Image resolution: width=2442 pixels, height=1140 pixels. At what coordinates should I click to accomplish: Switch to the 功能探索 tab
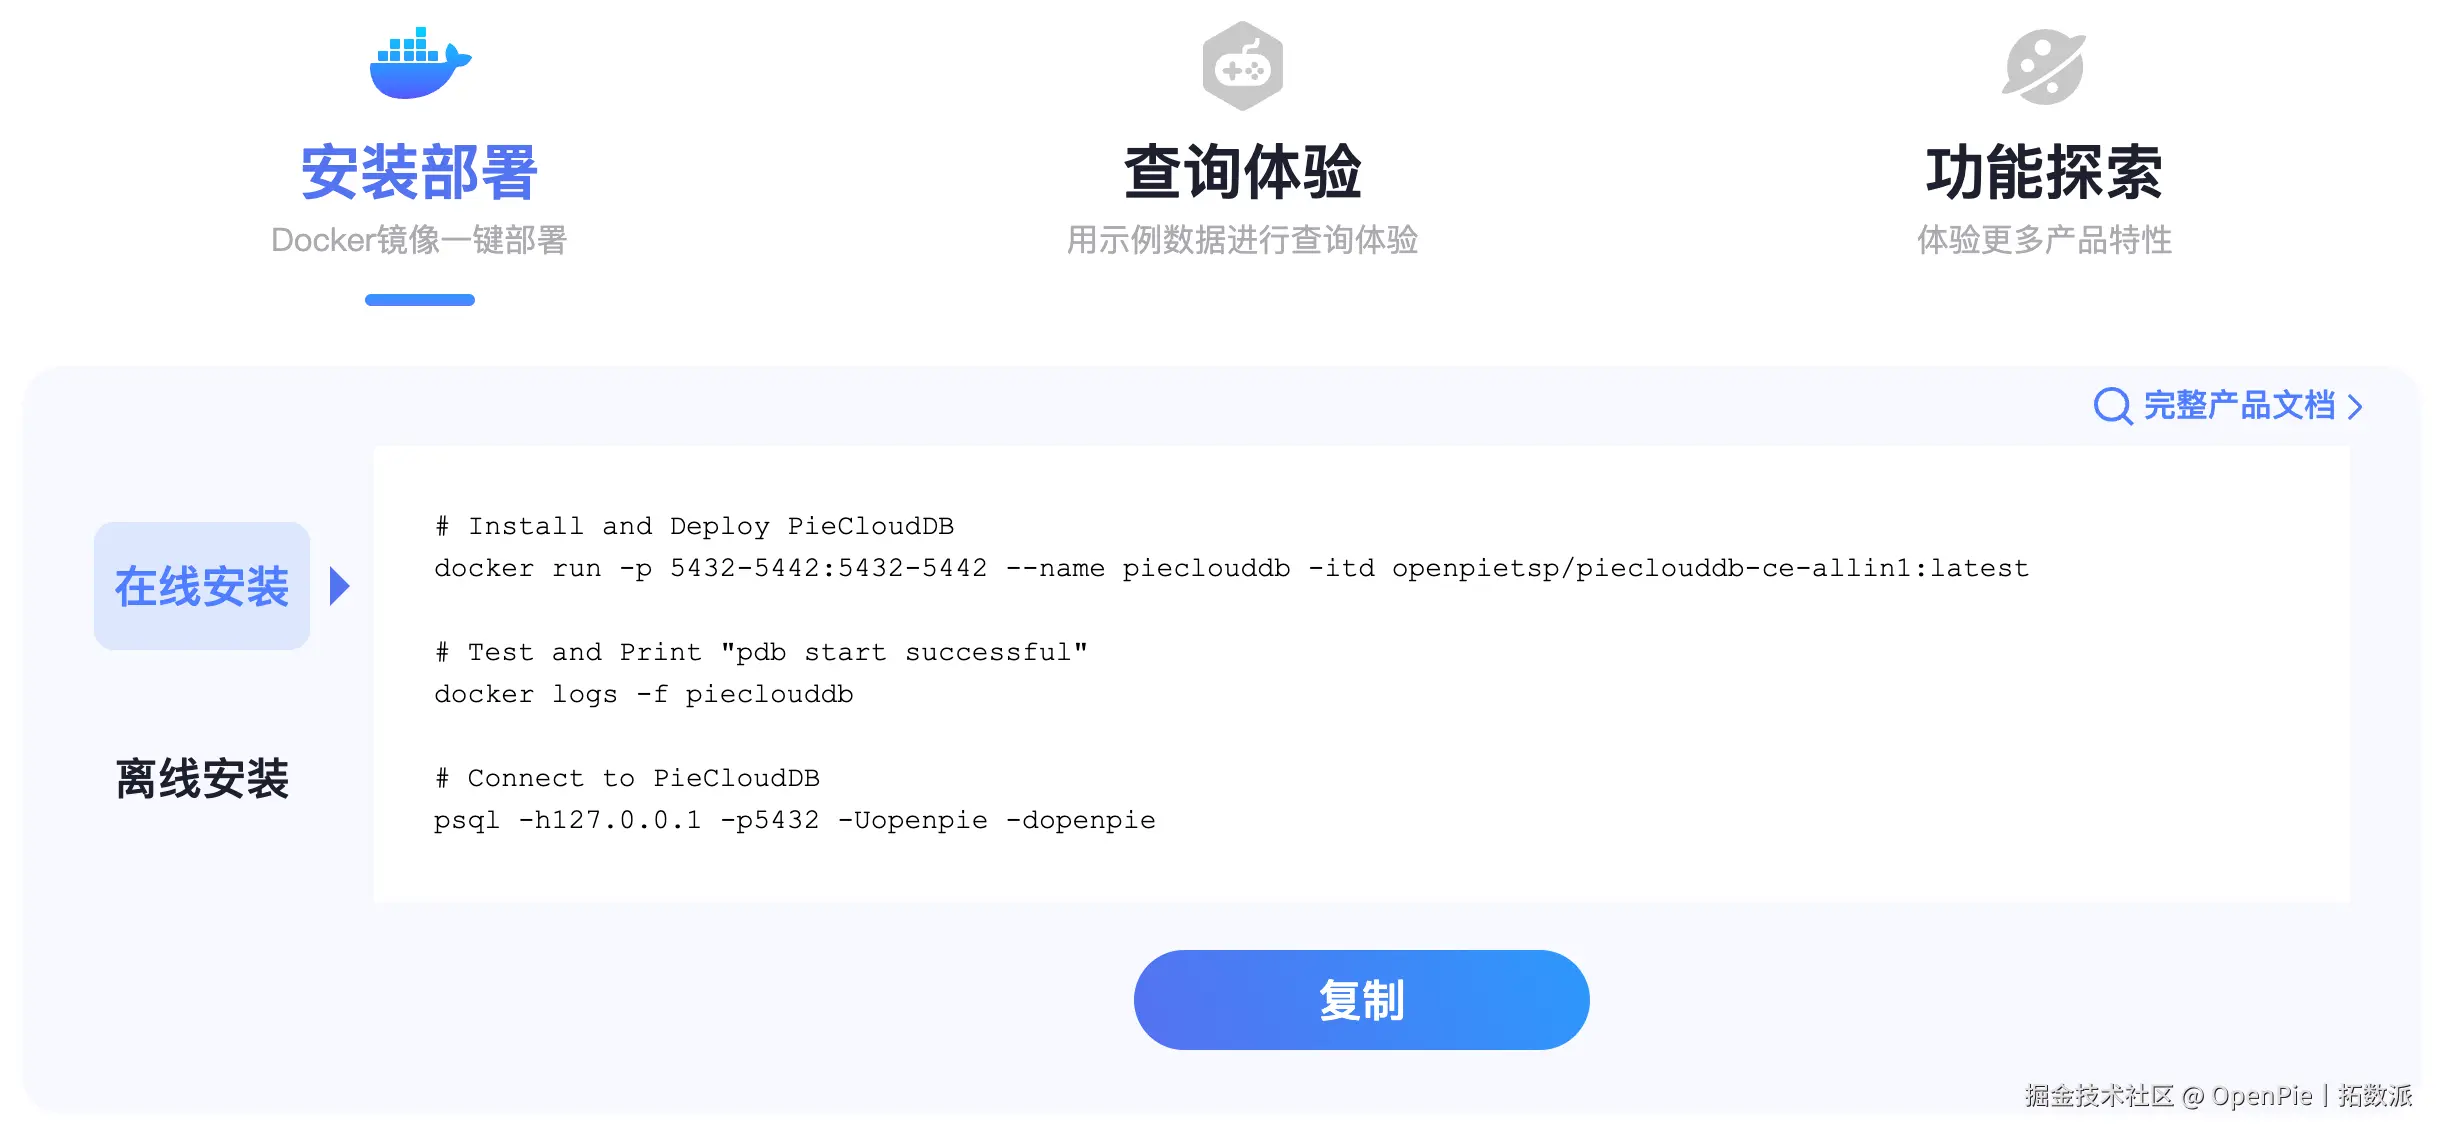[2044, 172]
